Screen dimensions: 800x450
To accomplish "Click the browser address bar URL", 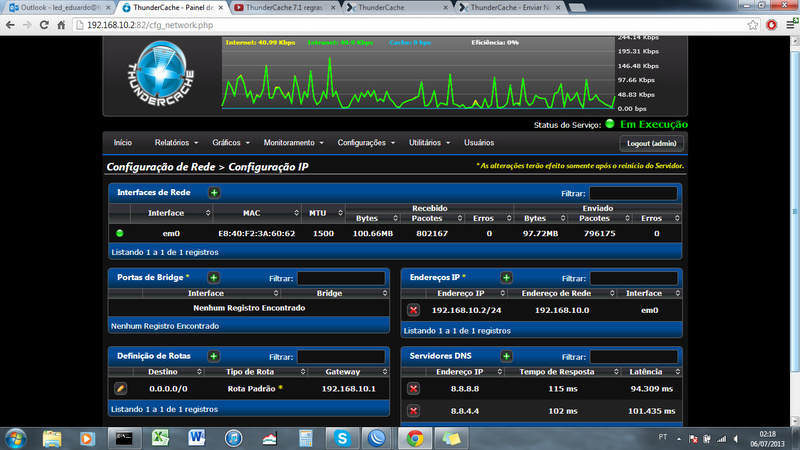I will pyautogui.click(x=150, y=25).
